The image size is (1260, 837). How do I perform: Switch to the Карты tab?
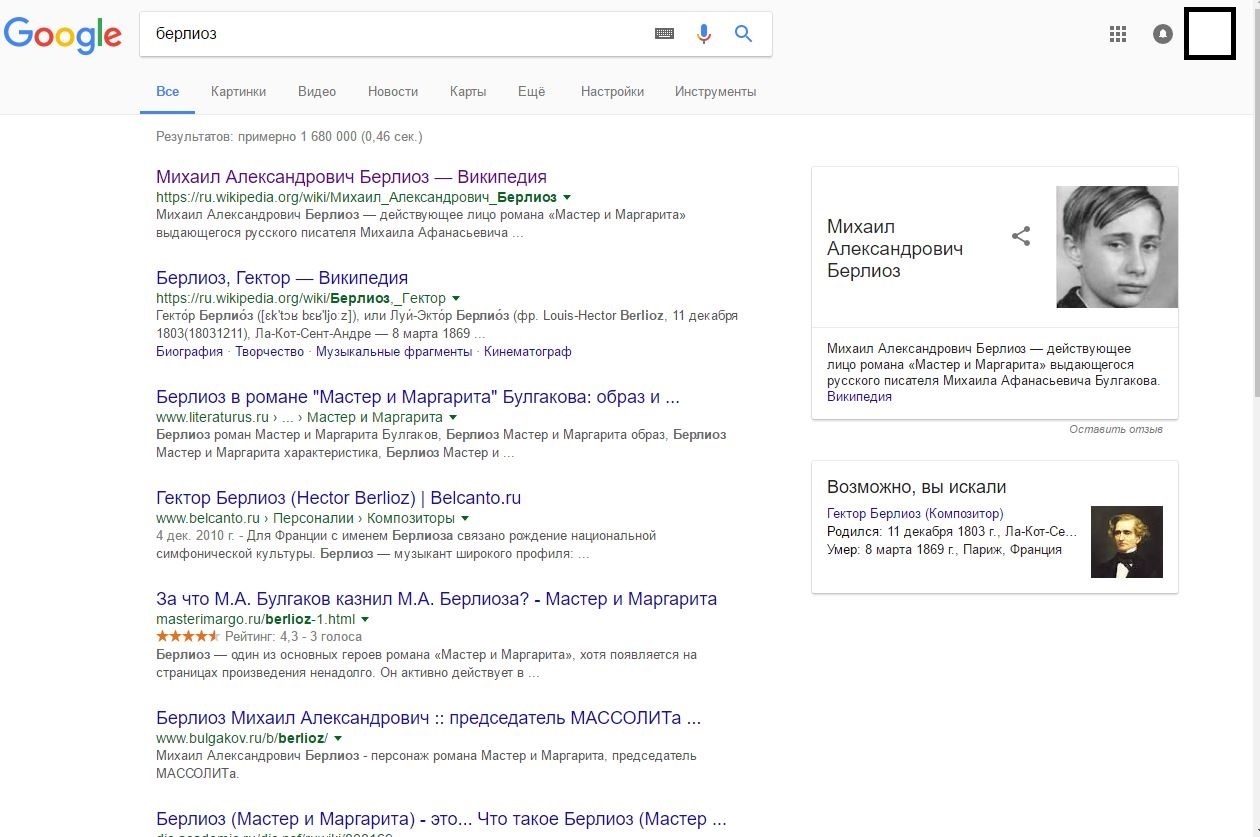tap(468, 91)
